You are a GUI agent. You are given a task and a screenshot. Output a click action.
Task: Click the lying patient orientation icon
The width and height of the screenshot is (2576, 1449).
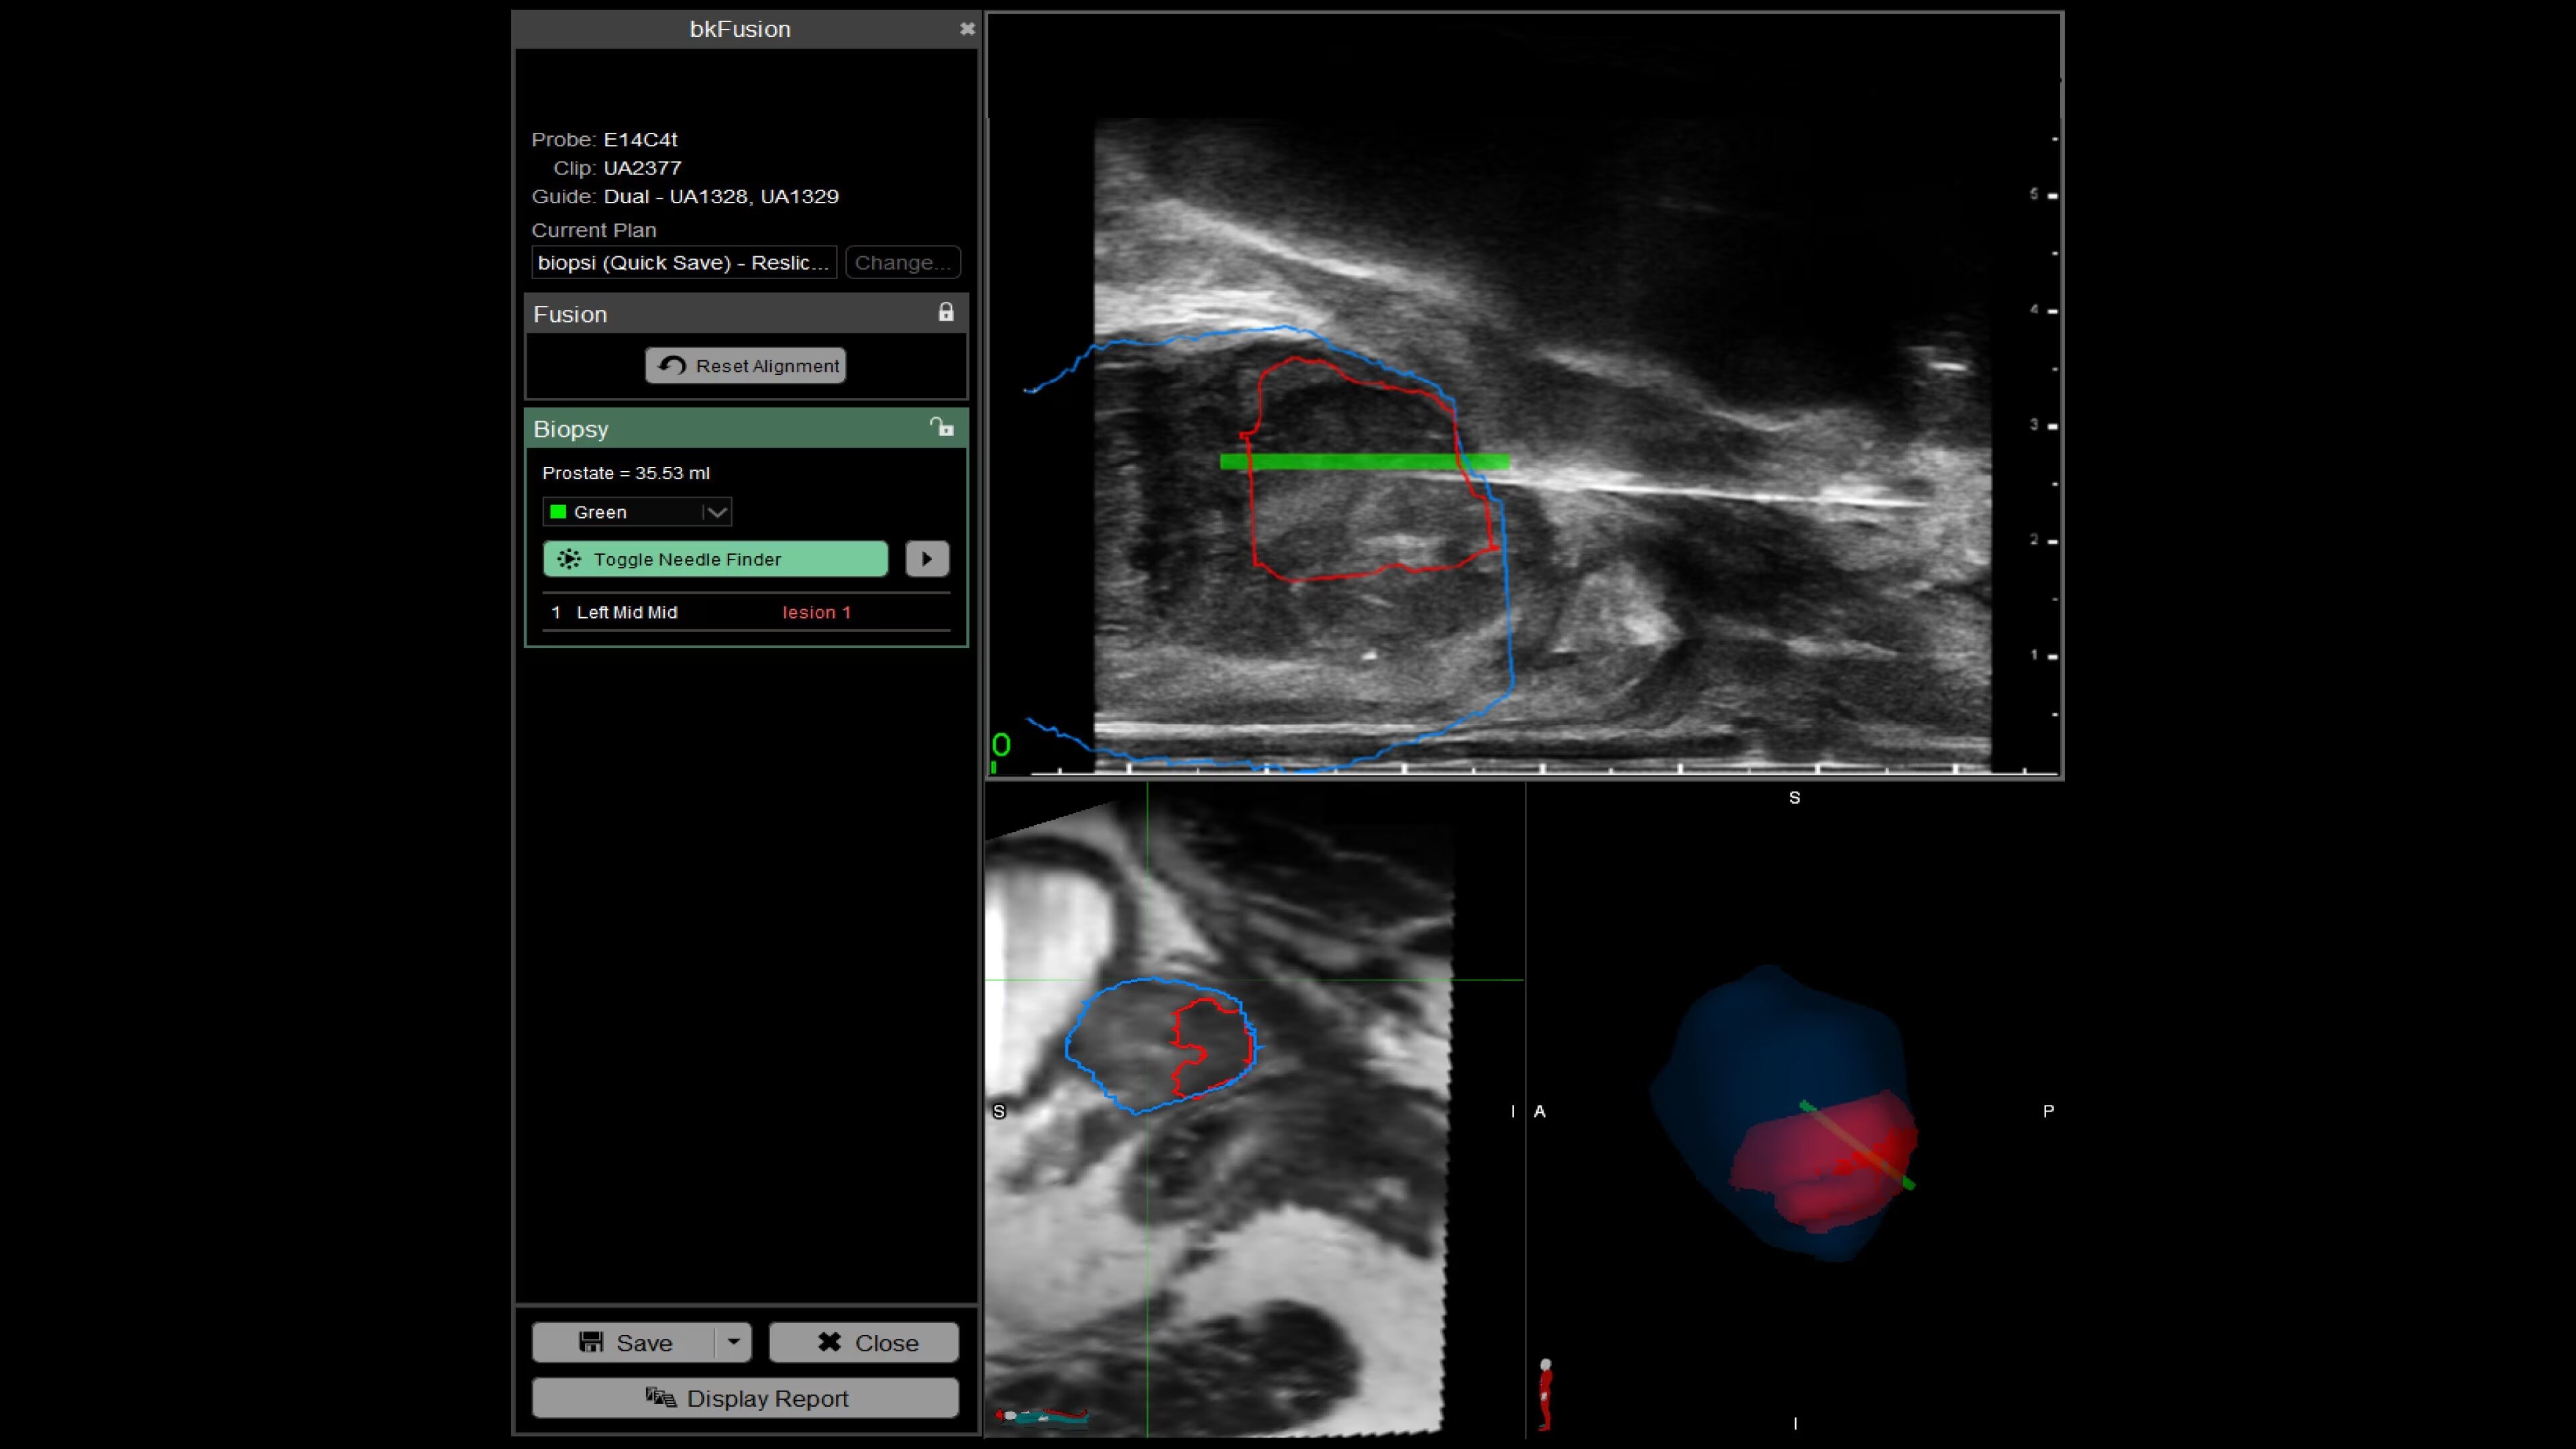1040,1415
